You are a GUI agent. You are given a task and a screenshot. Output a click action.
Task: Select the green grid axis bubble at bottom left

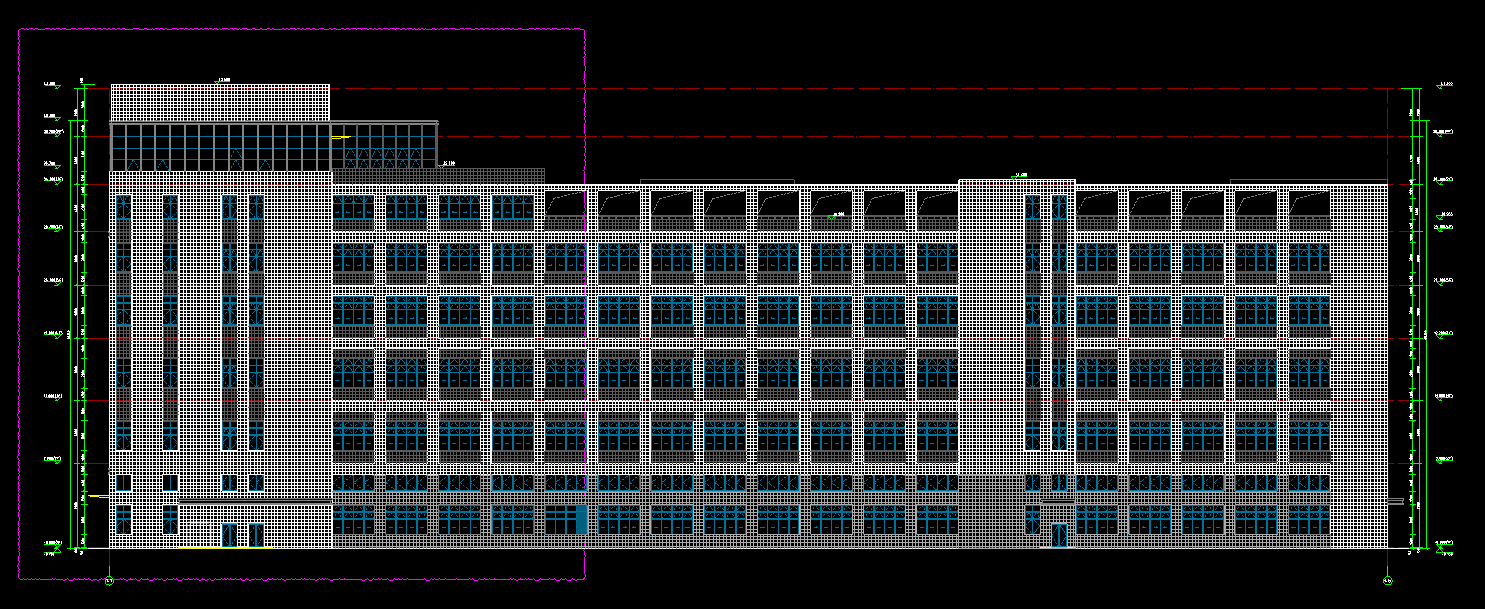pos(109,580)
